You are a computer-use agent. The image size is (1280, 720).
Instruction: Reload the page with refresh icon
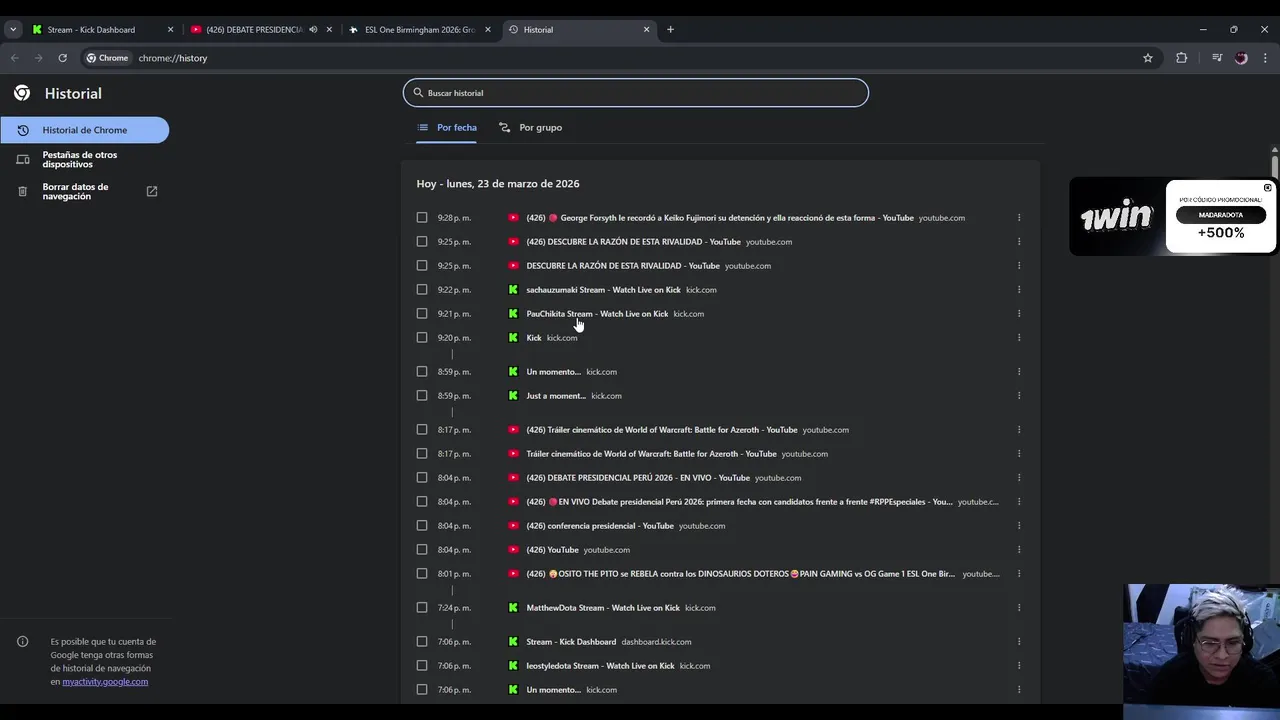click(x=62, y=58)
